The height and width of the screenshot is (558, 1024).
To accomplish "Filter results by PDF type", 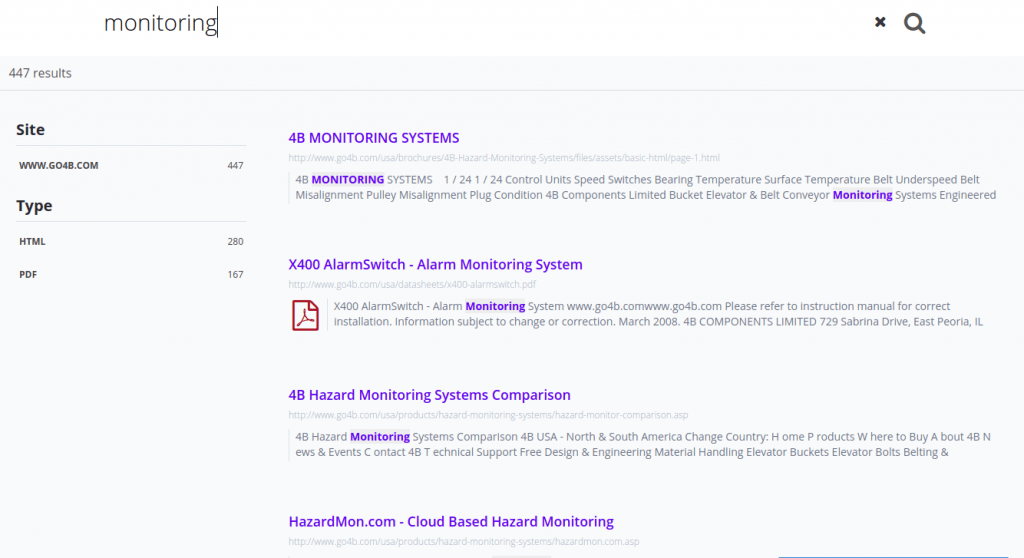I will point(131,274).
